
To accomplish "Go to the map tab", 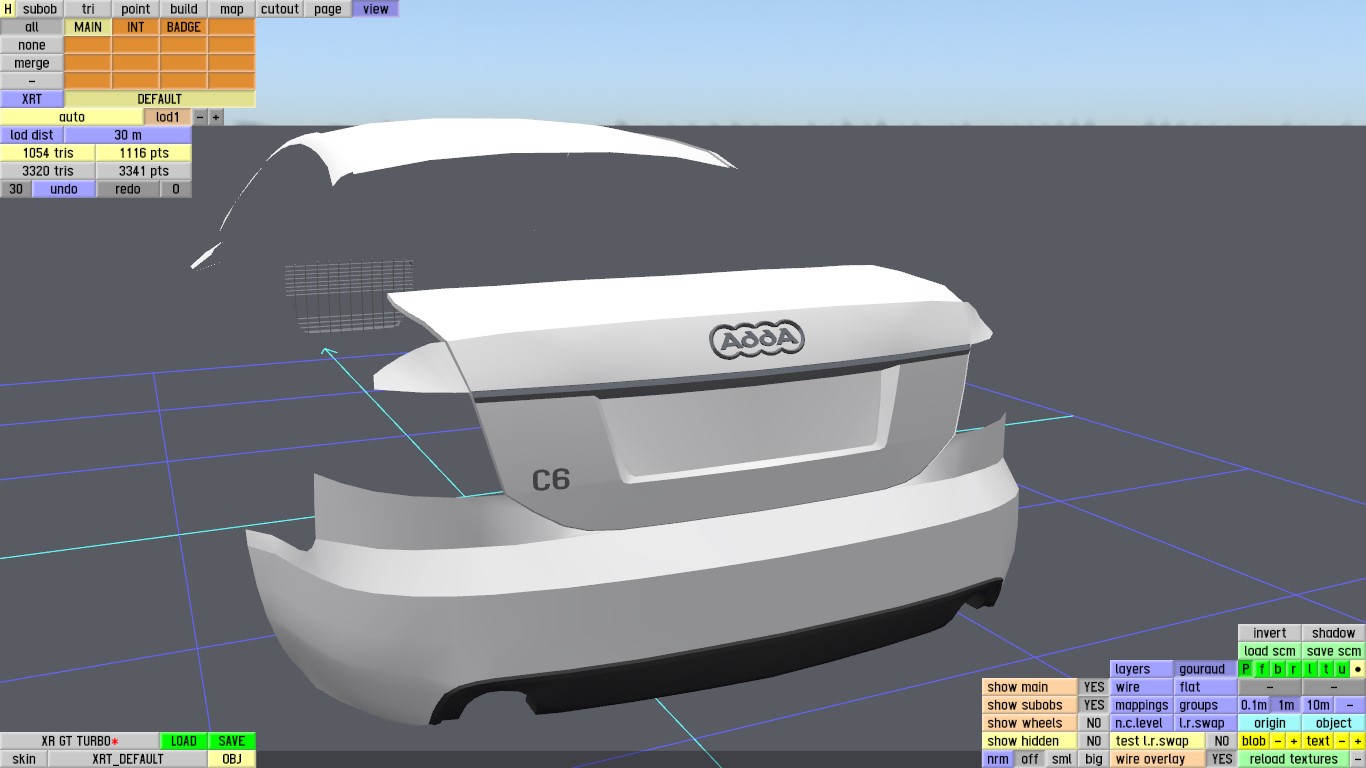I will pos(232,9).
